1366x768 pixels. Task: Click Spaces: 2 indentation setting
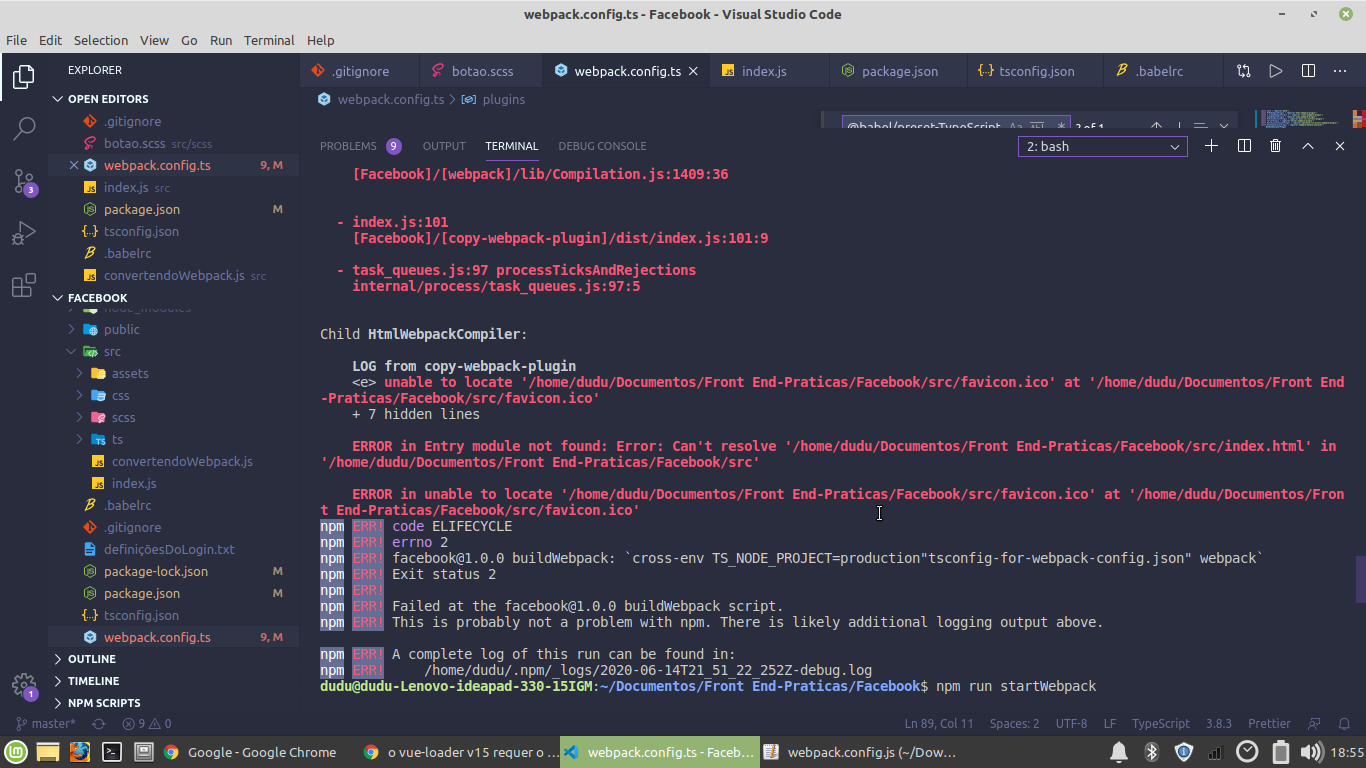click(x=1014, y=723)
